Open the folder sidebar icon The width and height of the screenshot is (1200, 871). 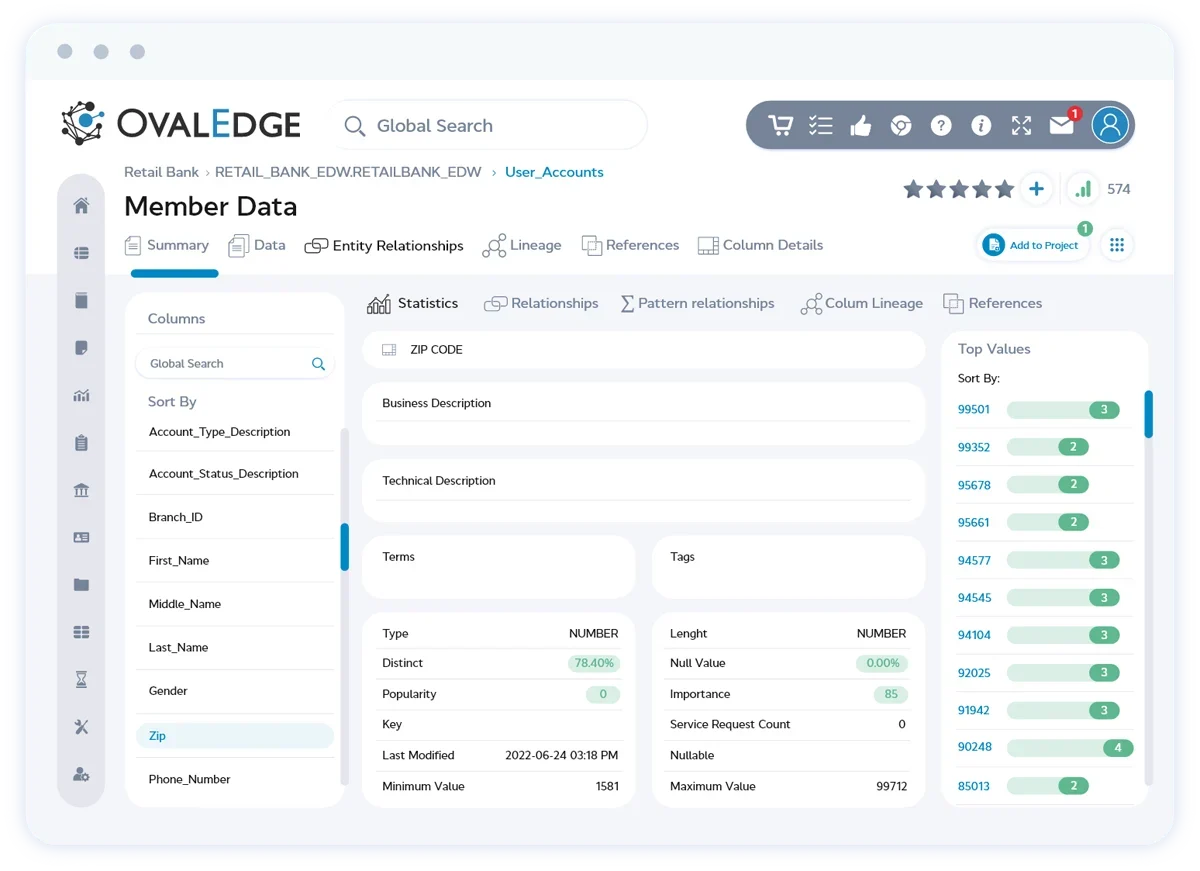[82, 584]
